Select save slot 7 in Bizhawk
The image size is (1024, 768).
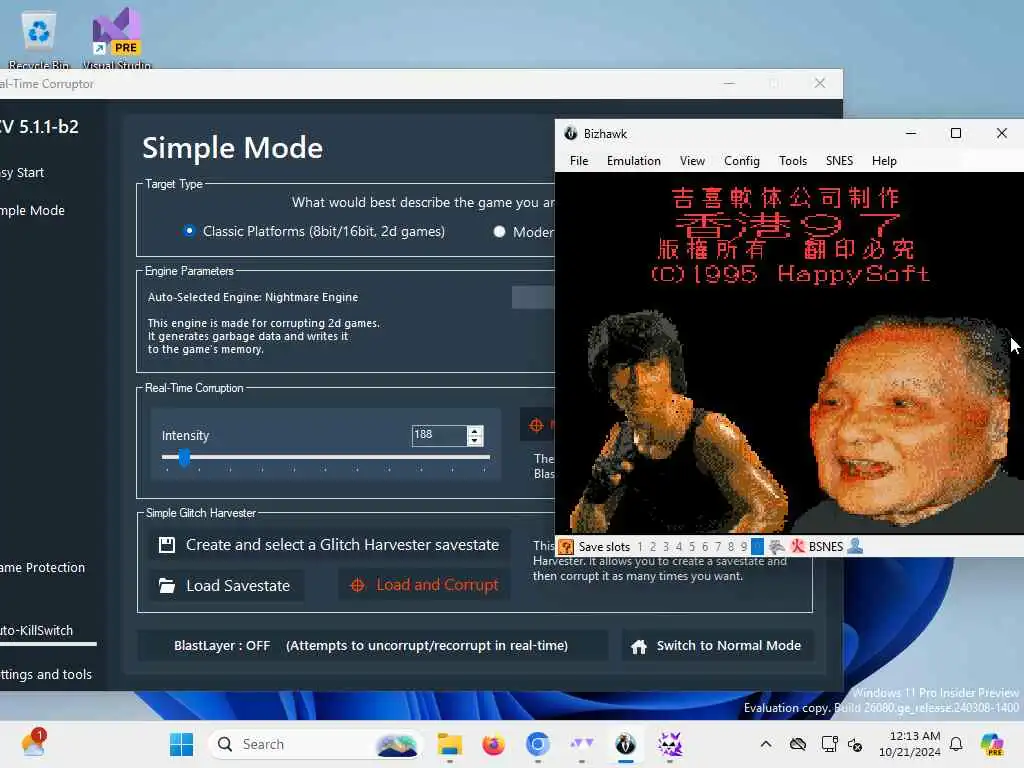pos(718,547)
